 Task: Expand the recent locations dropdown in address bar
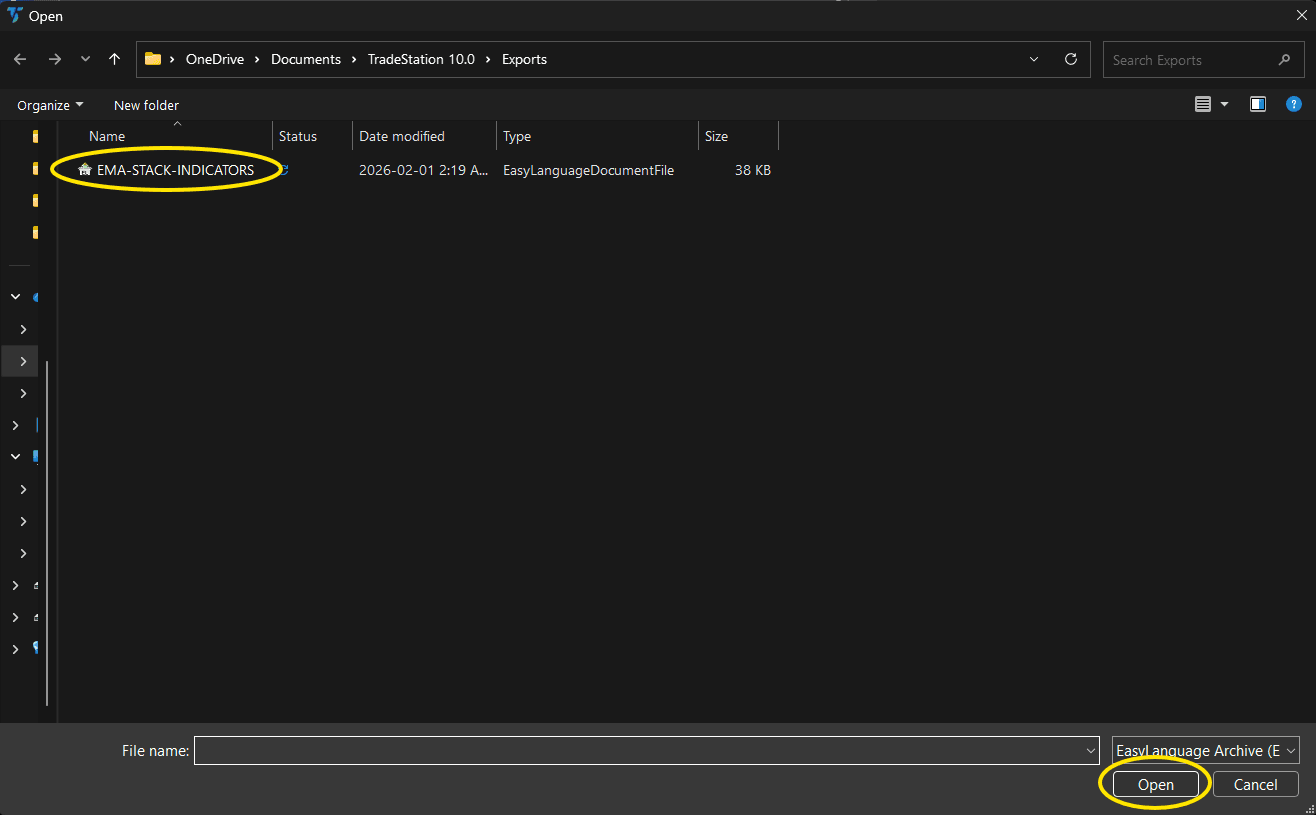click(x=1034, y=59)
